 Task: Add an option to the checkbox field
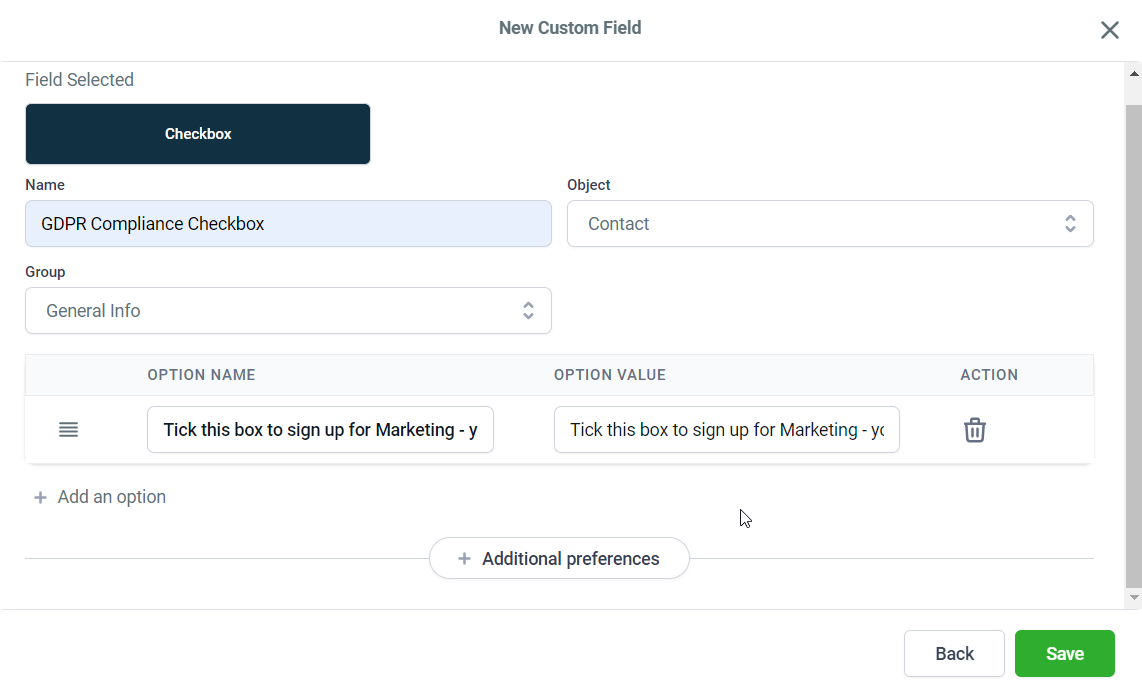pos(111,497)
